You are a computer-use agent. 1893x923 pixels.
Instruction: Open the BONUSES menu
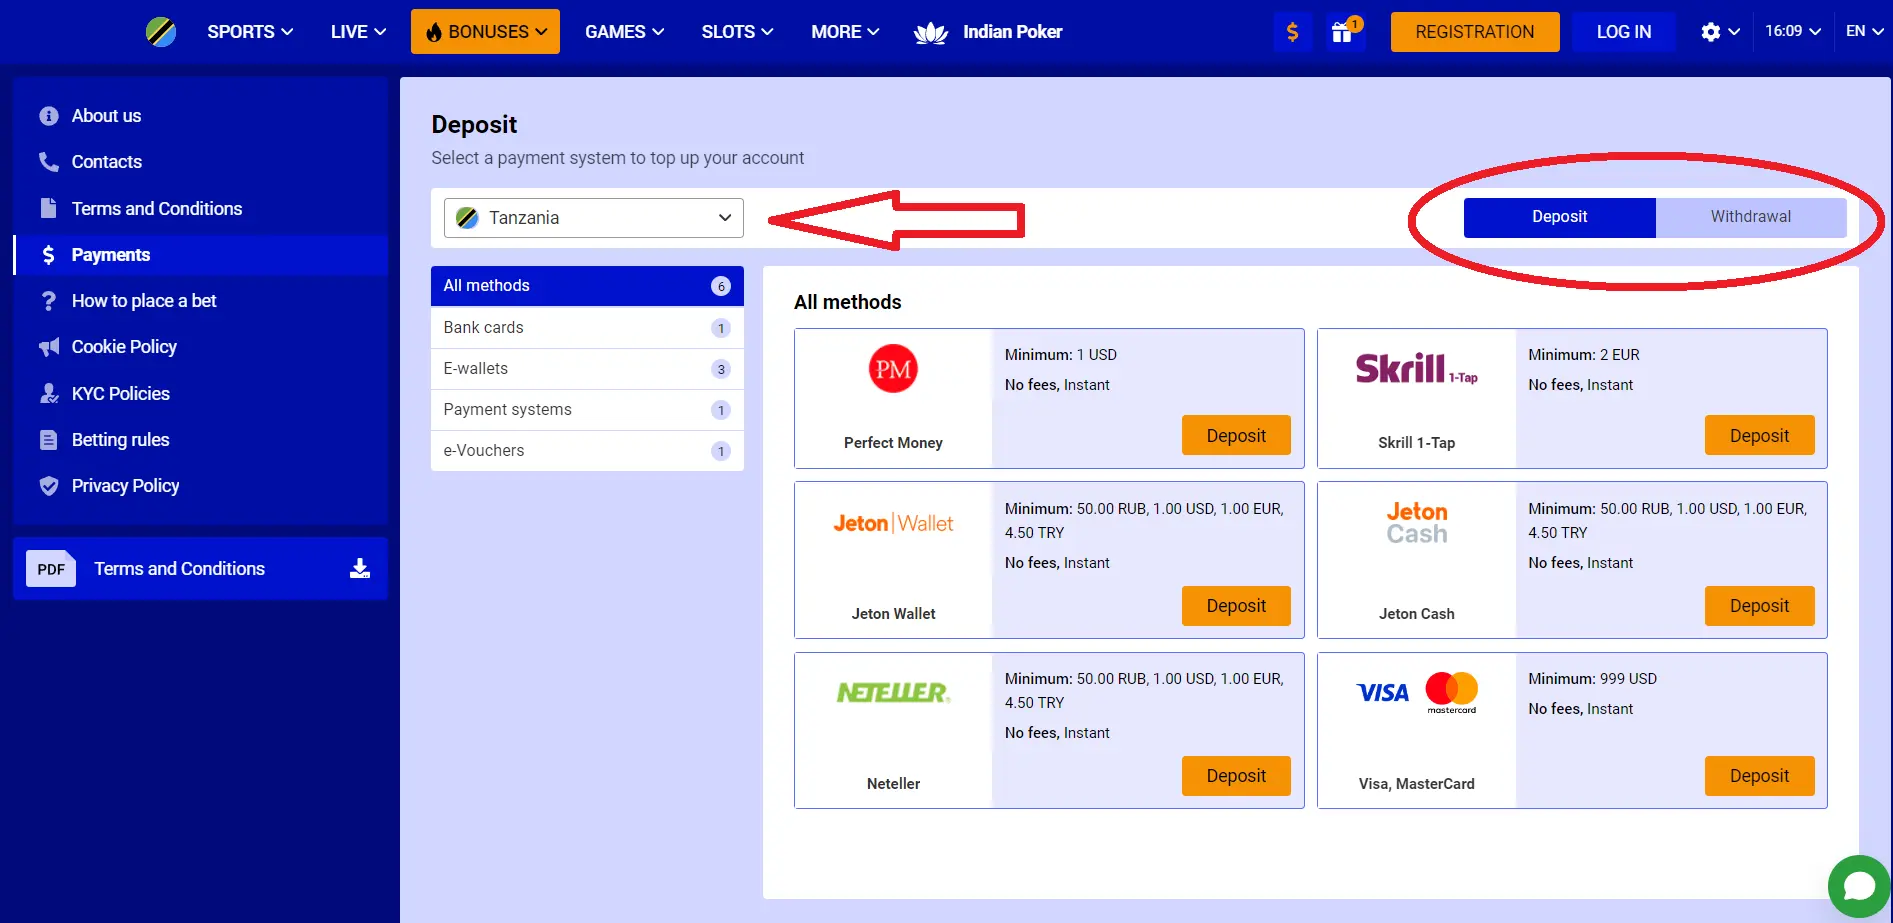pyautogui.click(x=485, y=31)
